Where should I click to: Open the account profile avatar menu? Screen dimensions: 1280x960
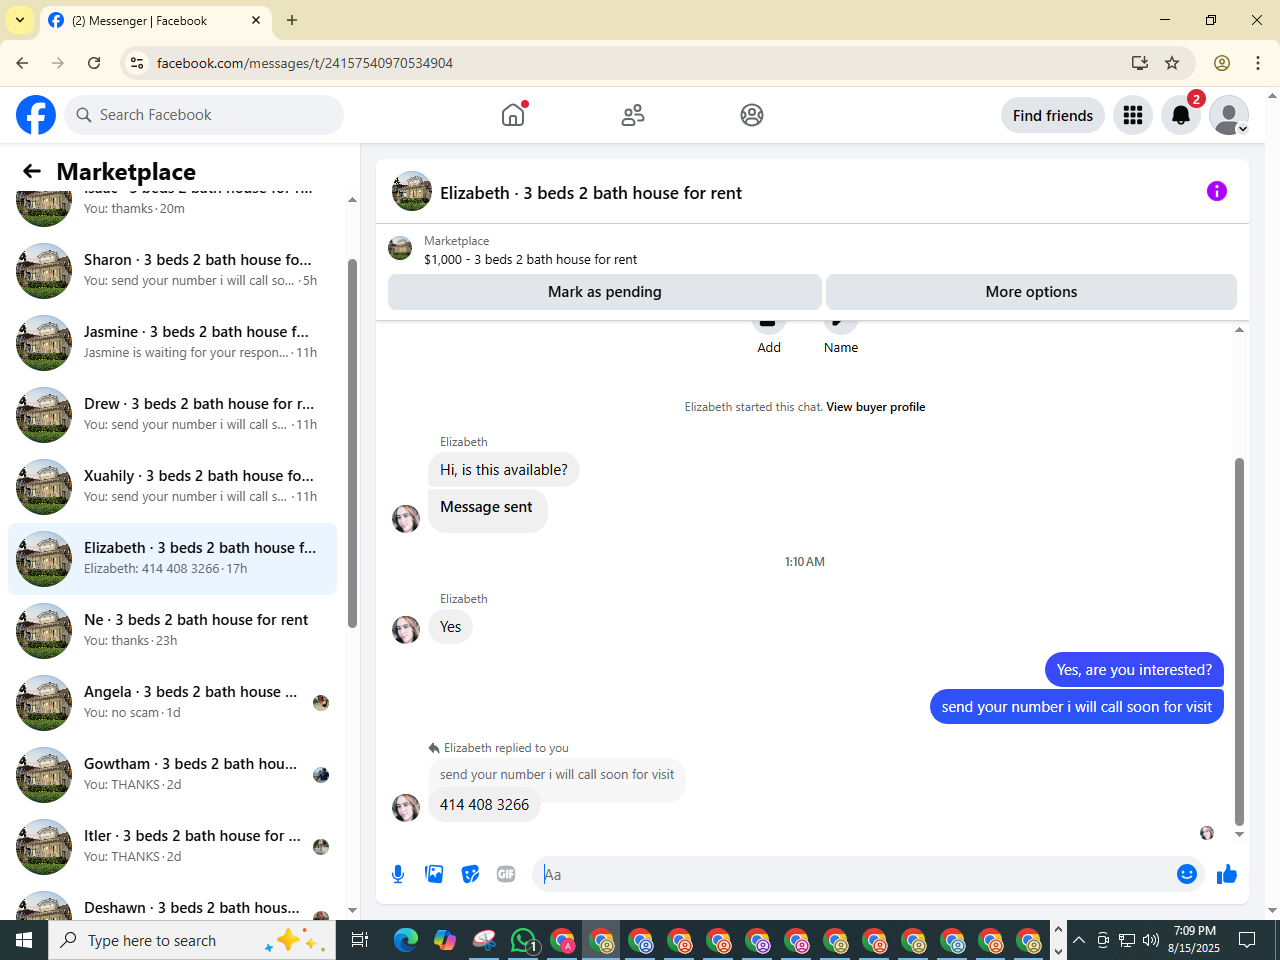pyautogui.click(x=1229, y=115)
